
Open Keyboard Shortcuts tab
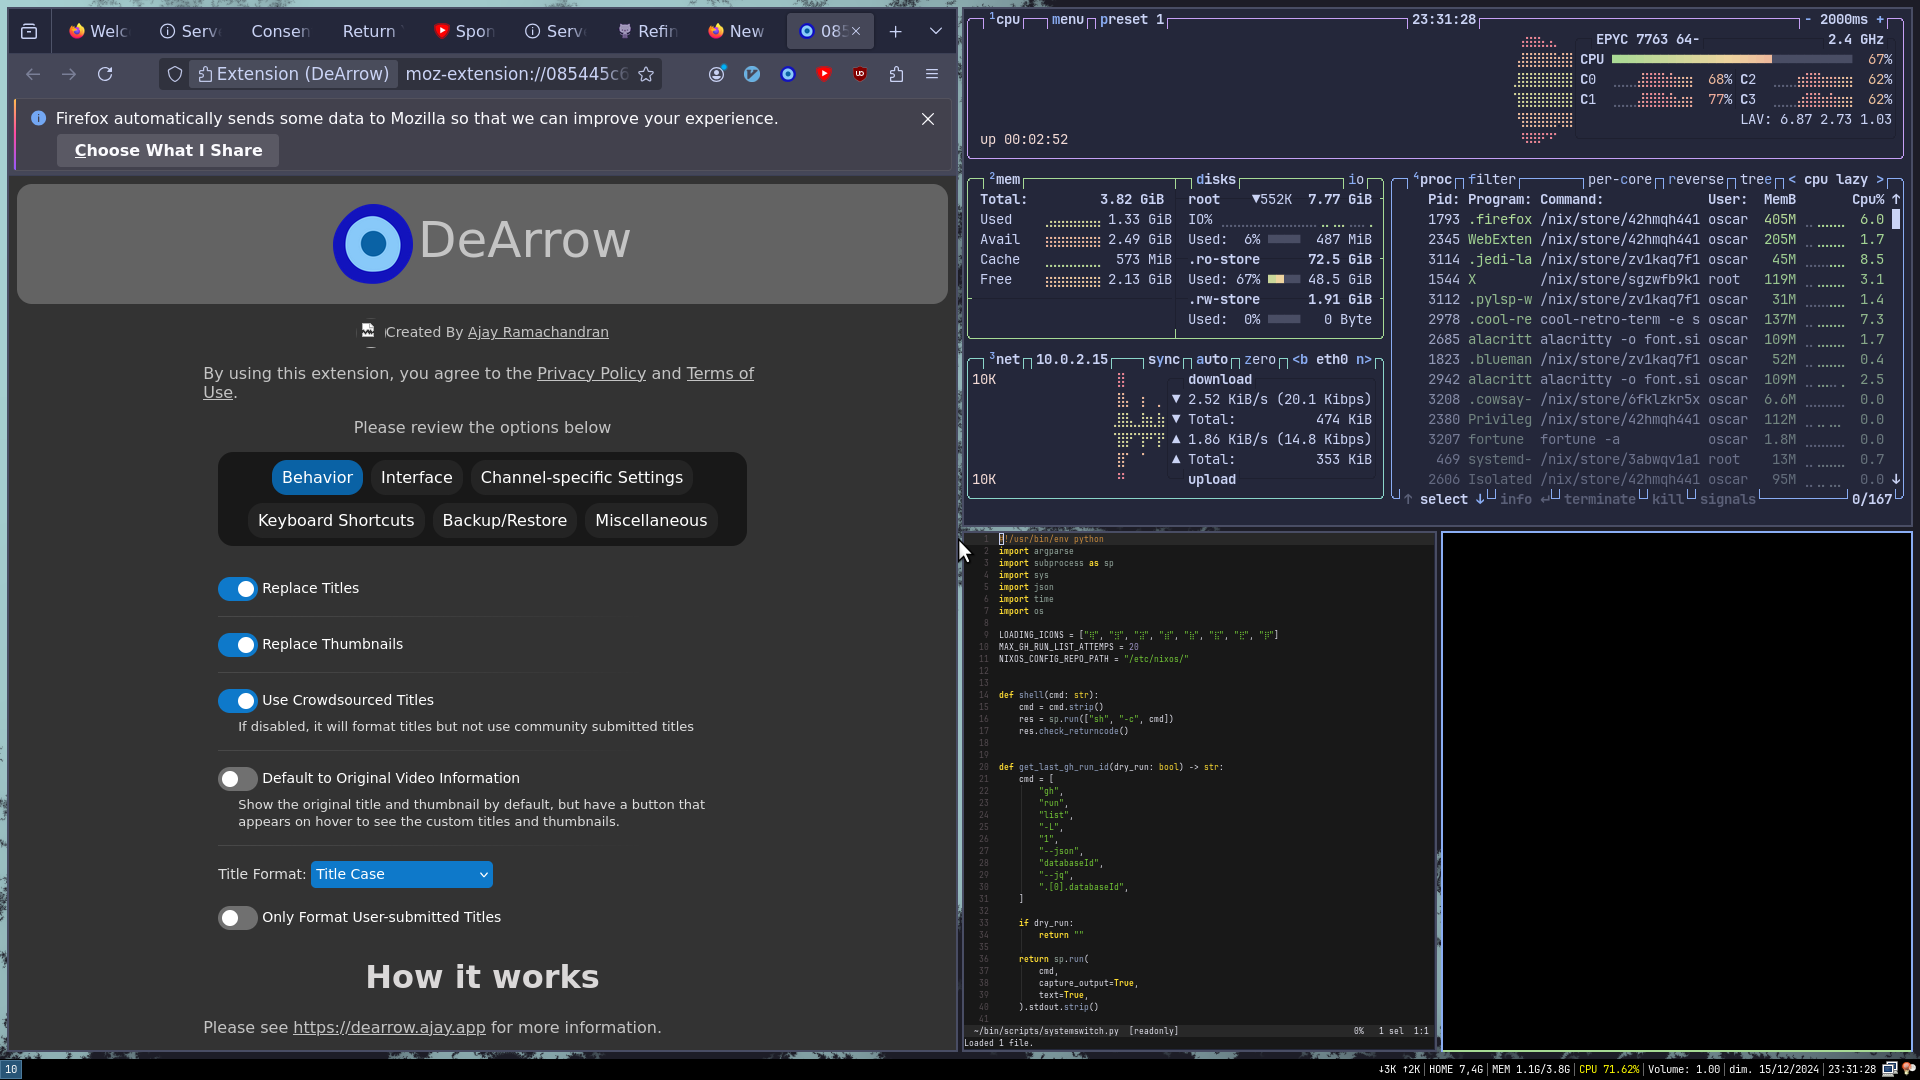[336, 521]
